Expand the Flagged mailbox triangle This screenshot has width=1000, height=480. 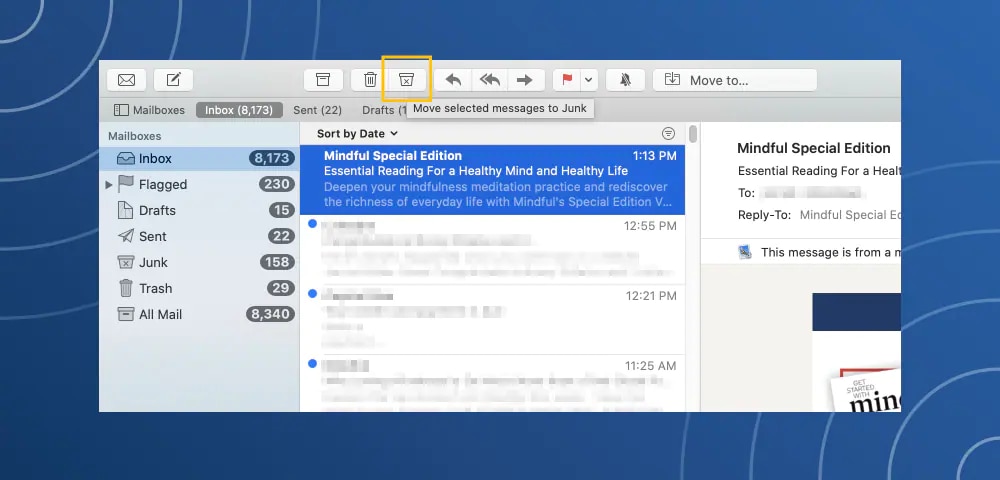(x=108, y=185)
